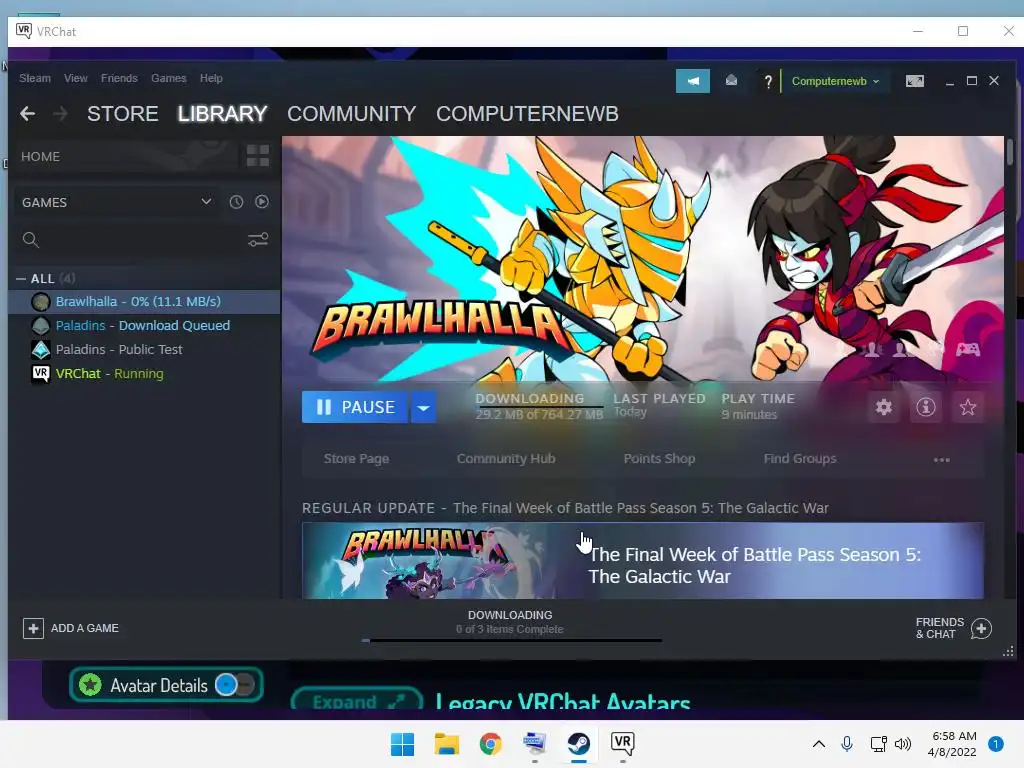Open the Friends menu
Image resolution: width=1024 pixels, height=768 pixels.
pos(119,78)
